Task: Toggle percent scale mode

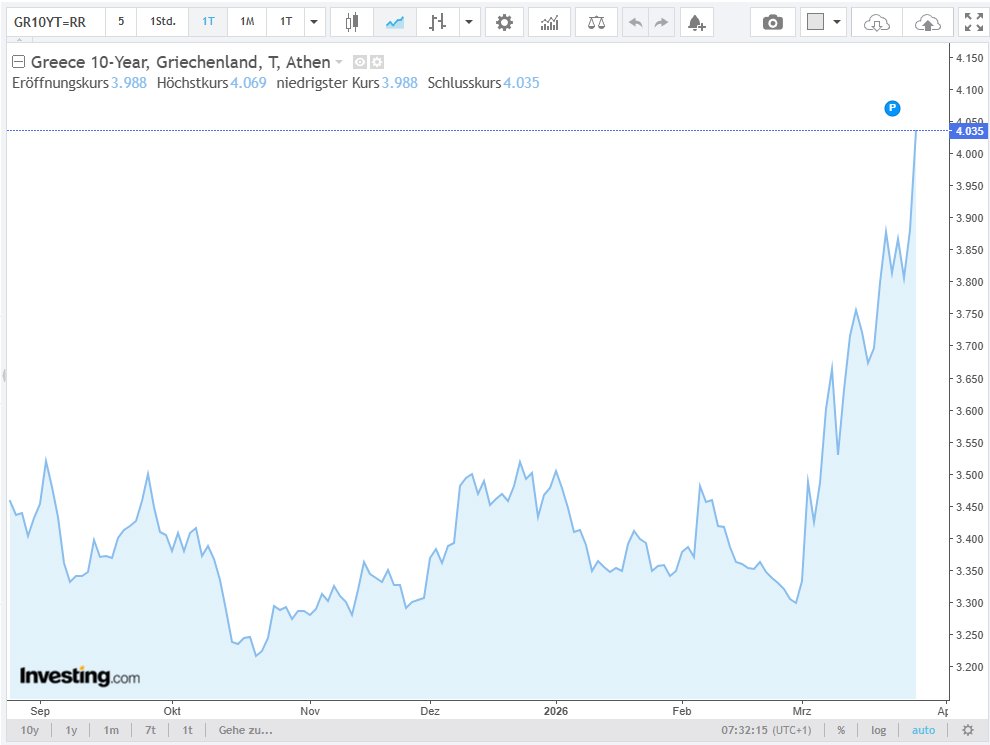Action: click(841, 730)
